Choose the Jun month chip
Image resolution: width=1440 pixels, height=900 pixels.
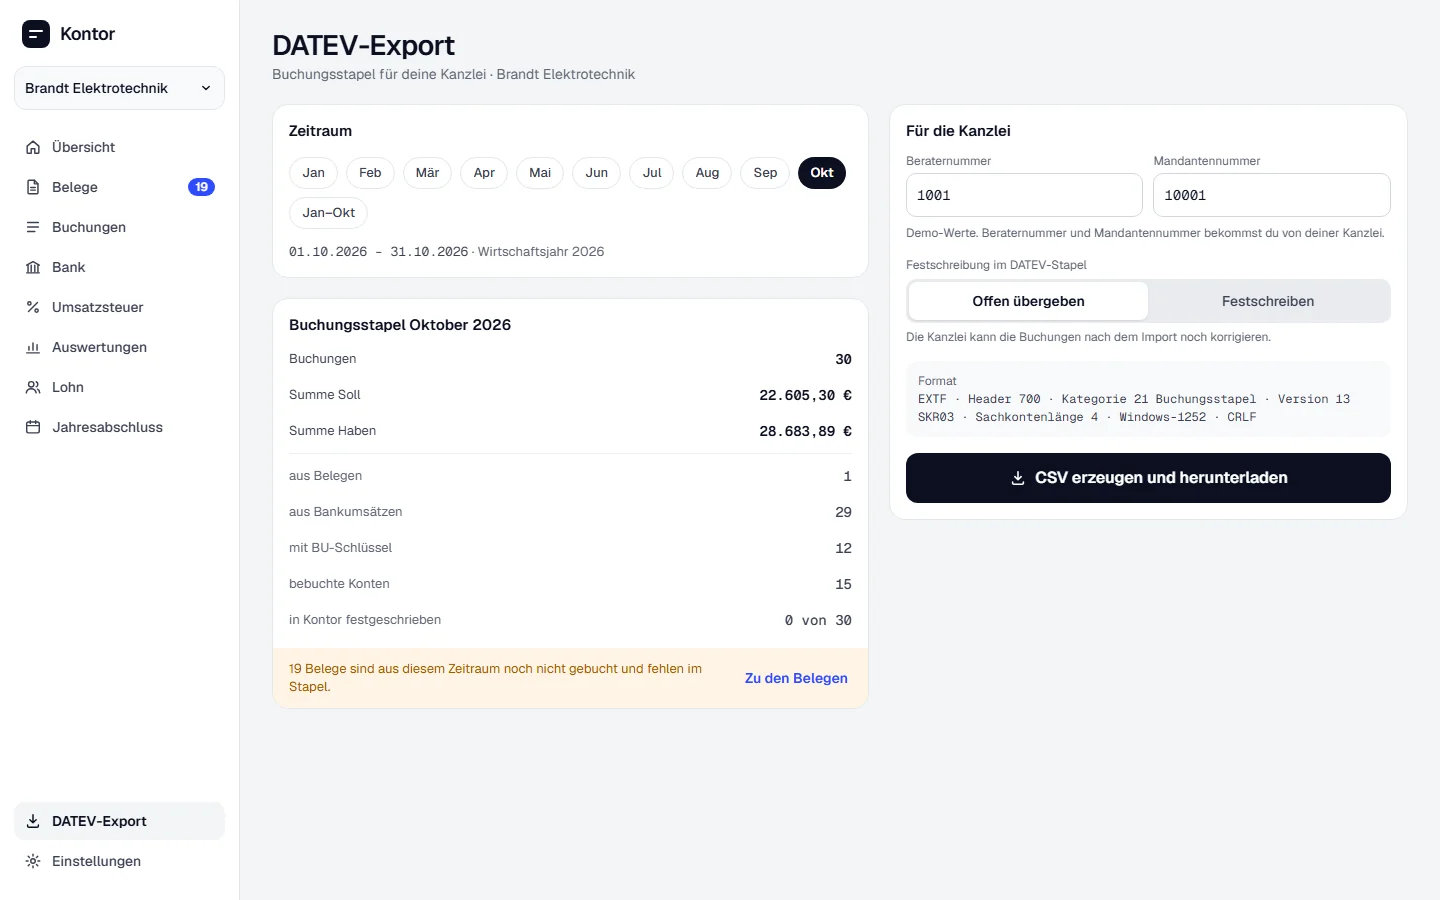coord(597,173)
